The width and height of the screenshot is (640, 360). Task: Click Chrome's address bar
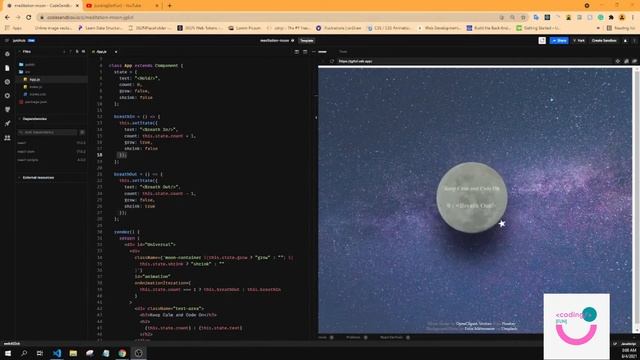click(269, 17)
